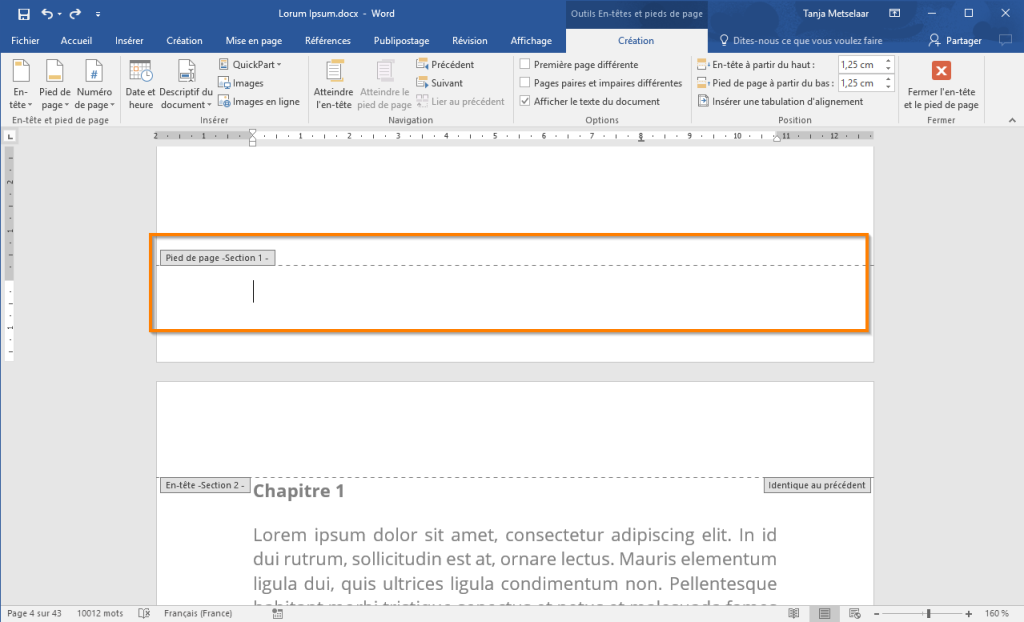Viewport: 1024px width, 622px height.
Task: Click Insérer une tabulation d'alignement
Action: coord(780,101)
